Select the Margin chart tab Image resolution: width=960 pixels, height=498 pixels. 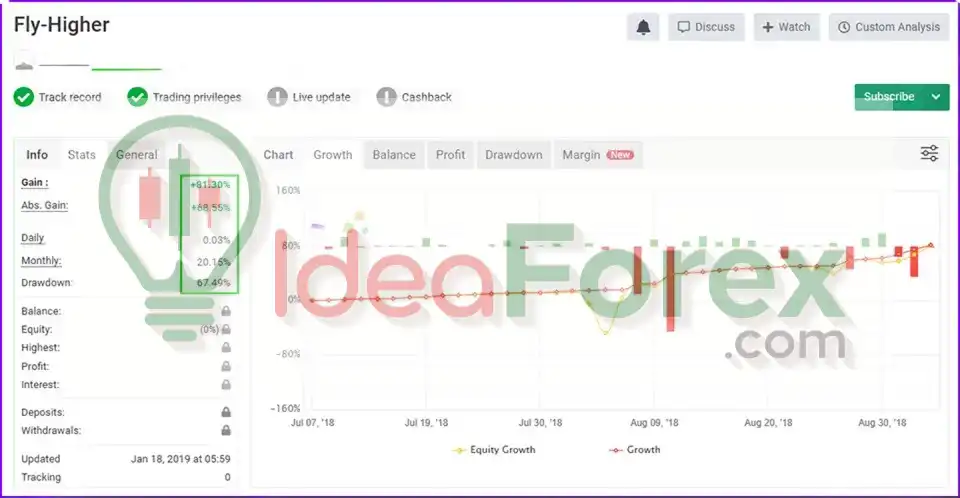[598, 155]
